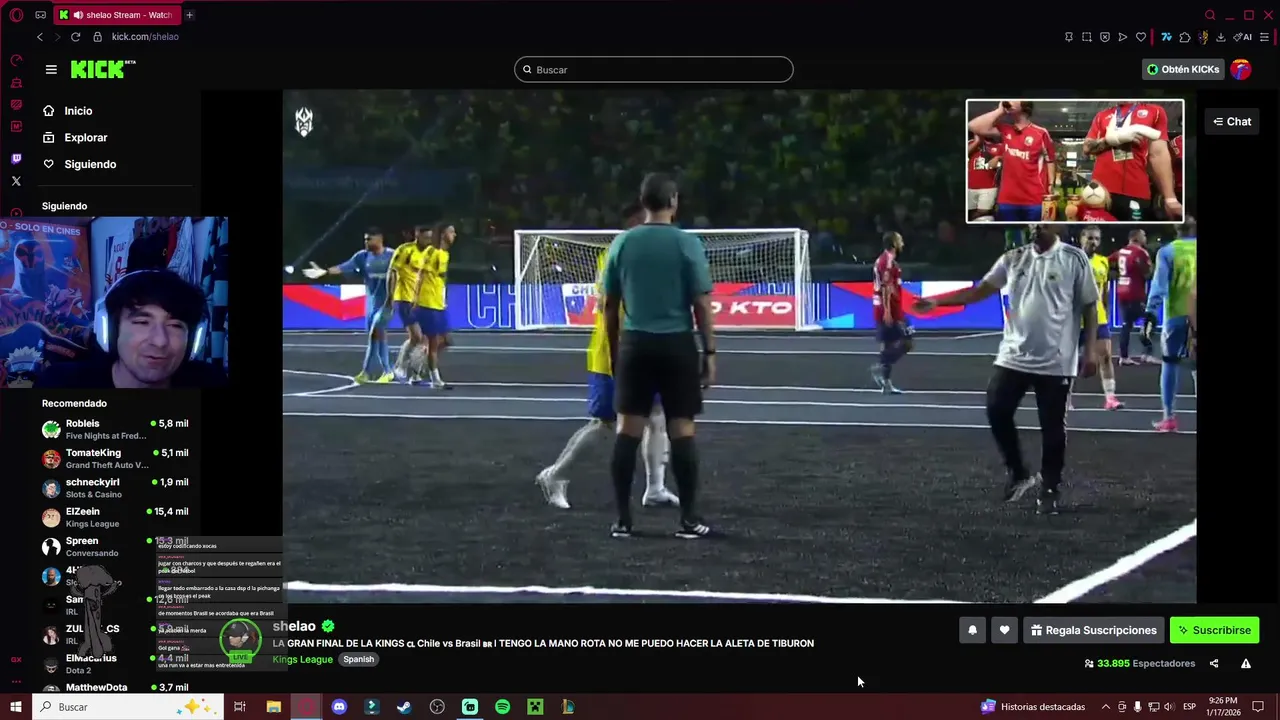
Task: Open the browser AI assistant button
Action: pos(1243,37)
